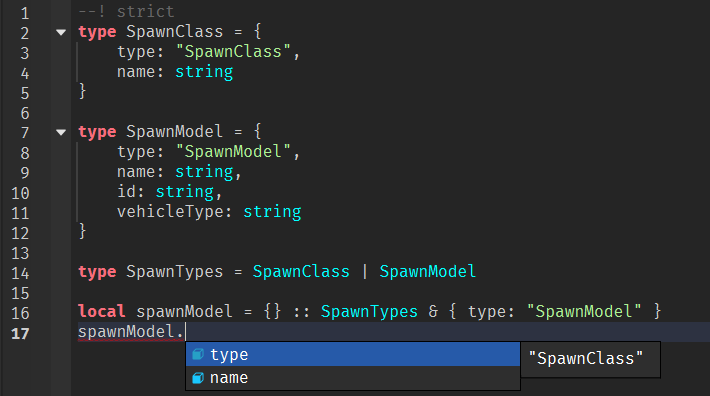Screen dimensions: 710x396
Task: Click the cube icon beside 'name' suggestion
Action: [198, 378]
